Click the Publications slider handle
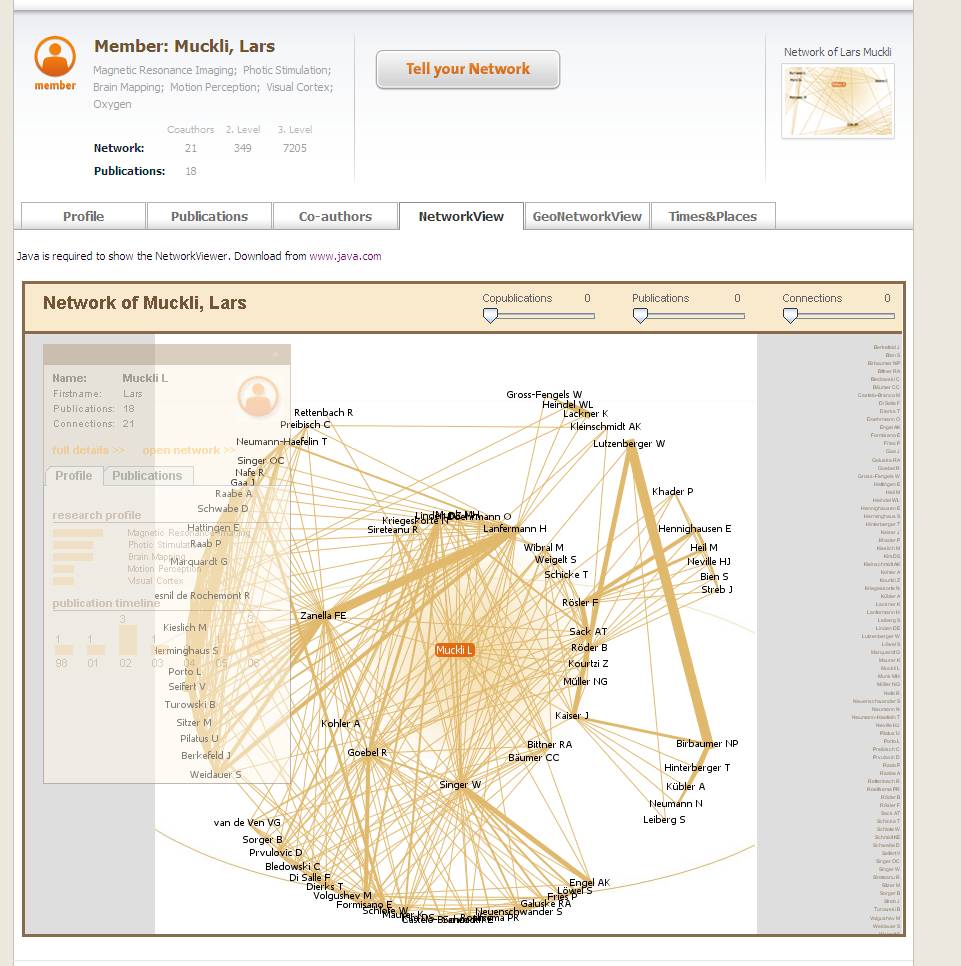Image resolution: width=961 pixels, height=966 pixels. [641, 316]
